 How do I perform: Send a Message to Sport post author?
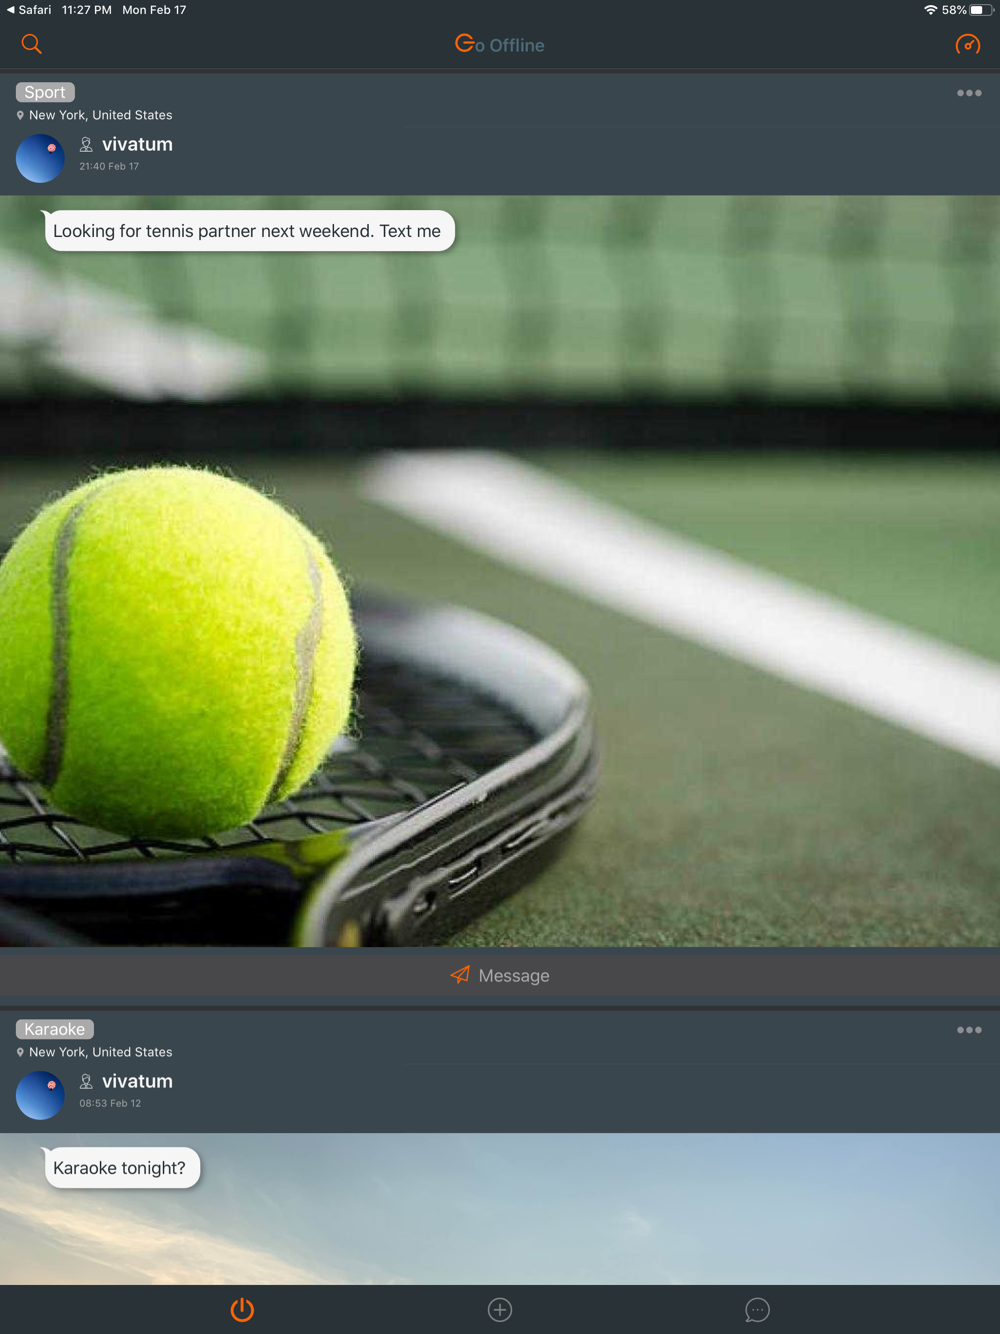[500, 975]
